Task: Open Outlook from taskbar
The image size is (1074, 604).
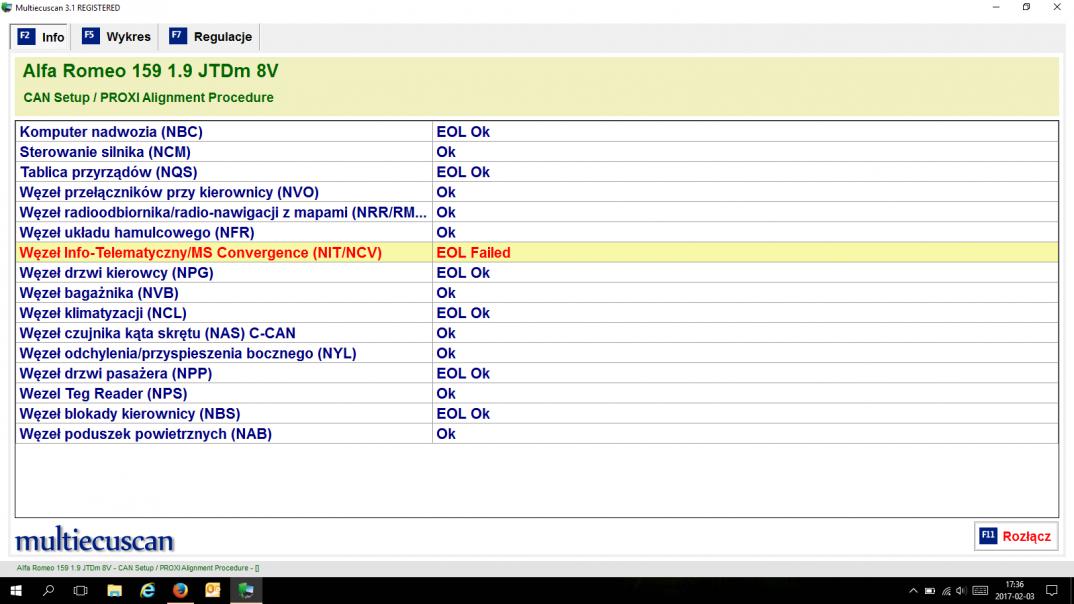Action: [x=213, y=590]
